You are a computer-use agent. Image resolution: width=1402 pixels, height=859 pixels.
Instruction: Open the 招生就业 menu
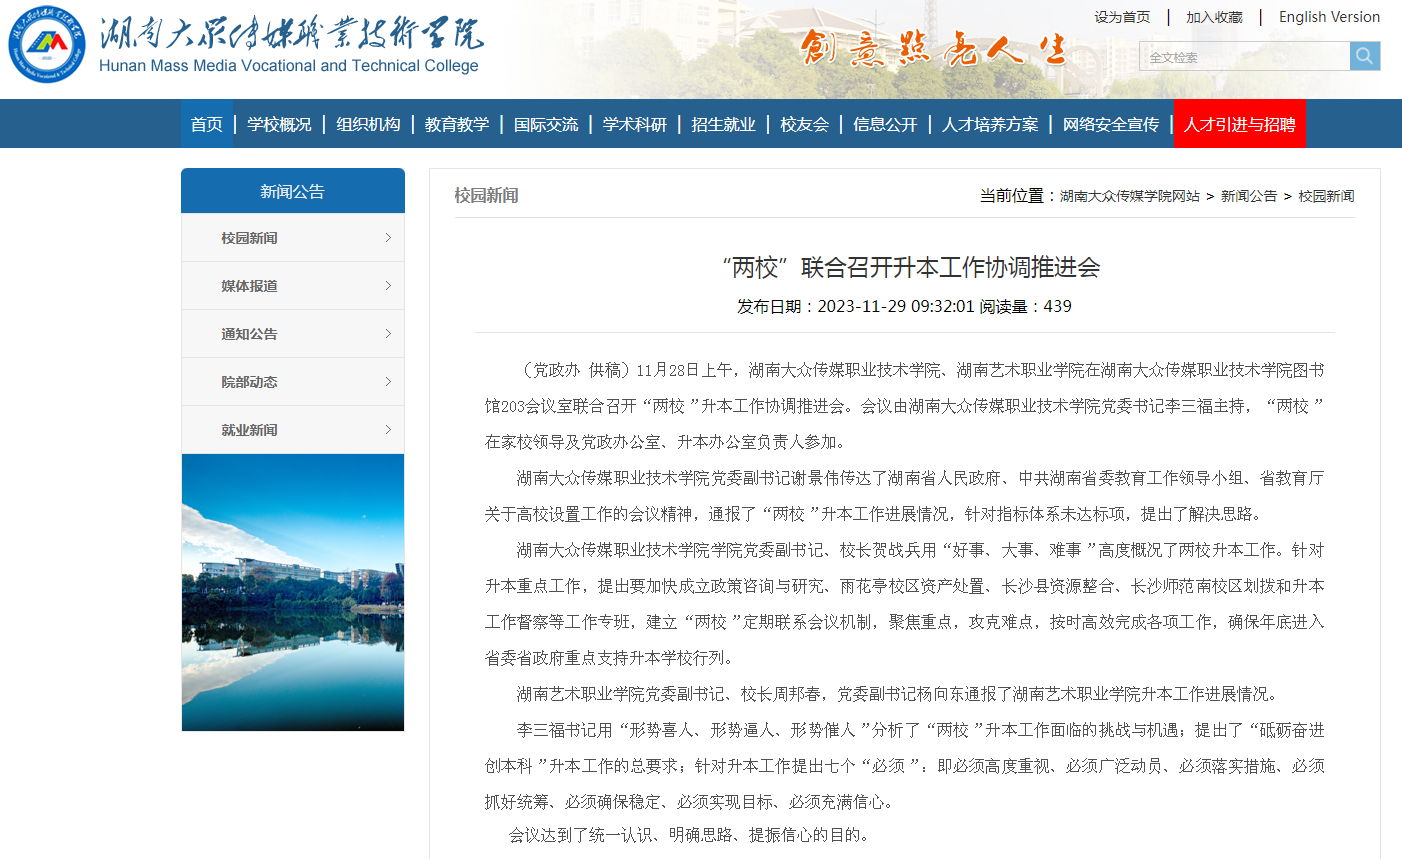point(721,123)
